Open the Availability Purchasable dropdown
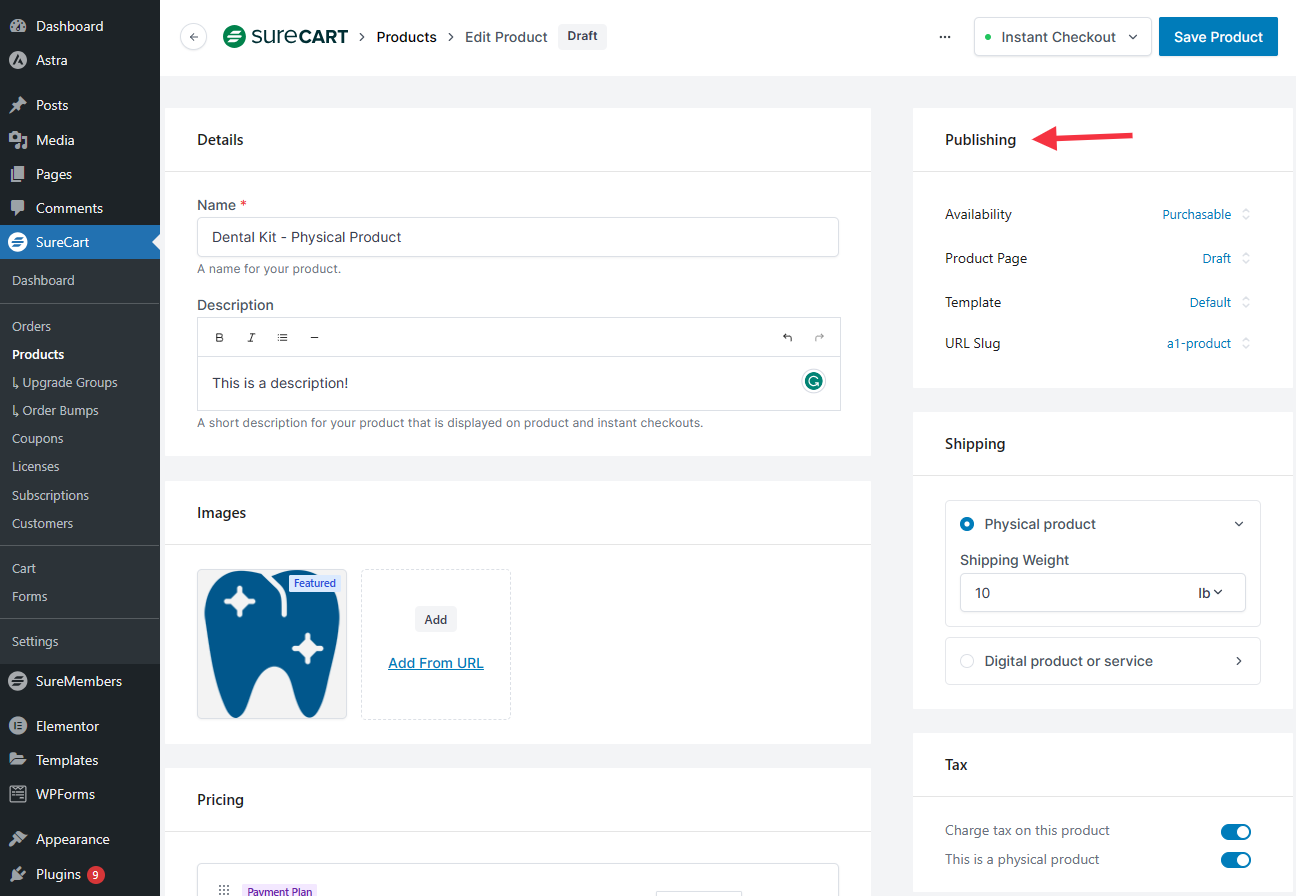 pyautogui.click(x=1205, y=214)
